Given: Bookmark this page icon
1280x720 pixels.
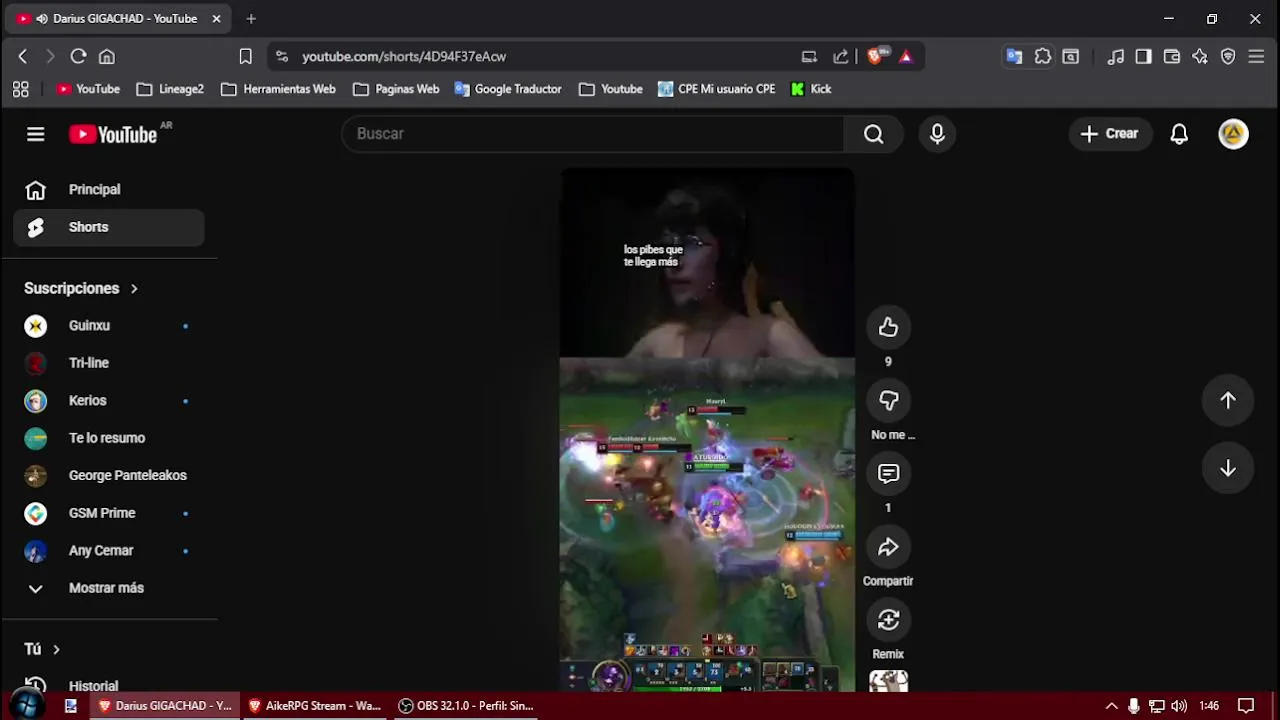Looking at the screenshot, I should (245, 57).
